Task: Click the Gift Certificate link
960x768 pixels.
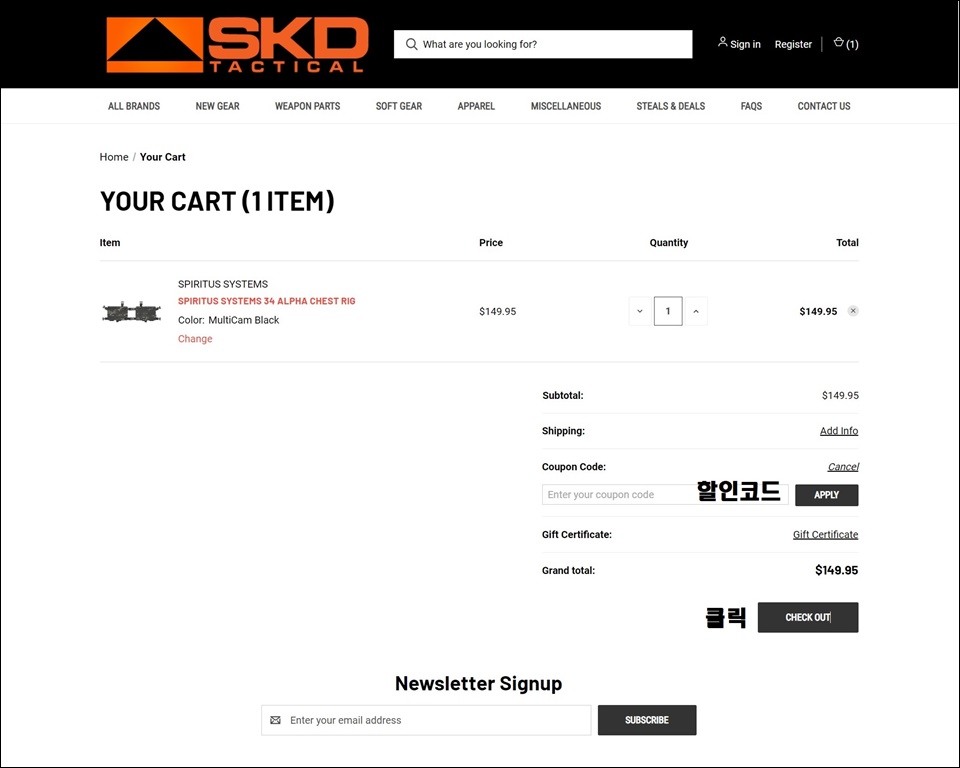Action: [825, 534]
